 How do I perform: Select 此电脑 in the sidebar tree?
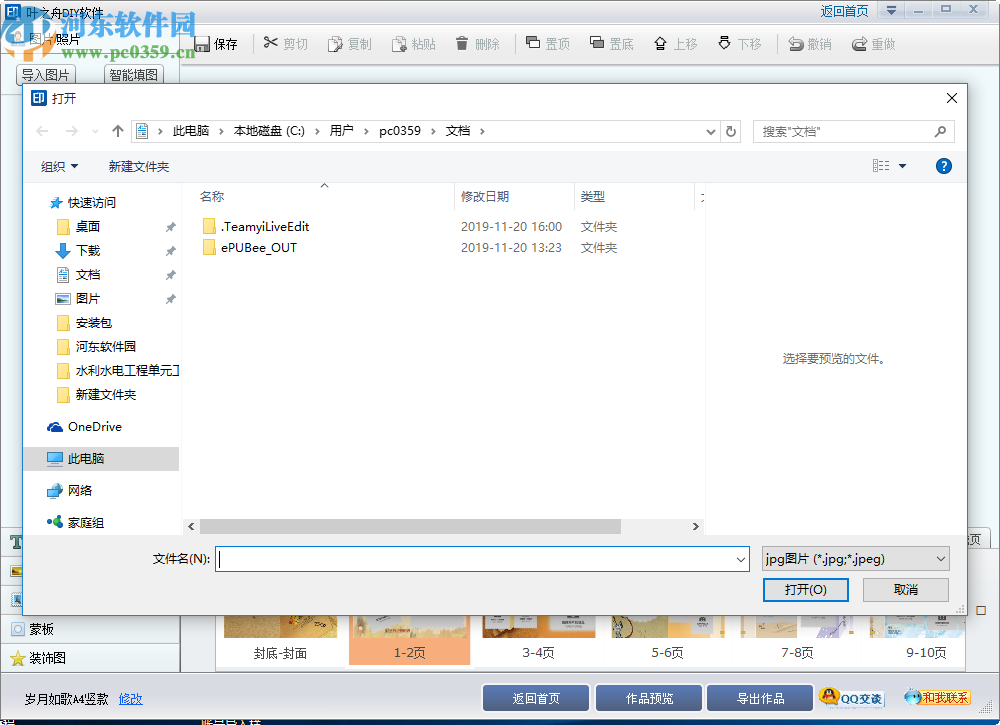tap(83, 458)
